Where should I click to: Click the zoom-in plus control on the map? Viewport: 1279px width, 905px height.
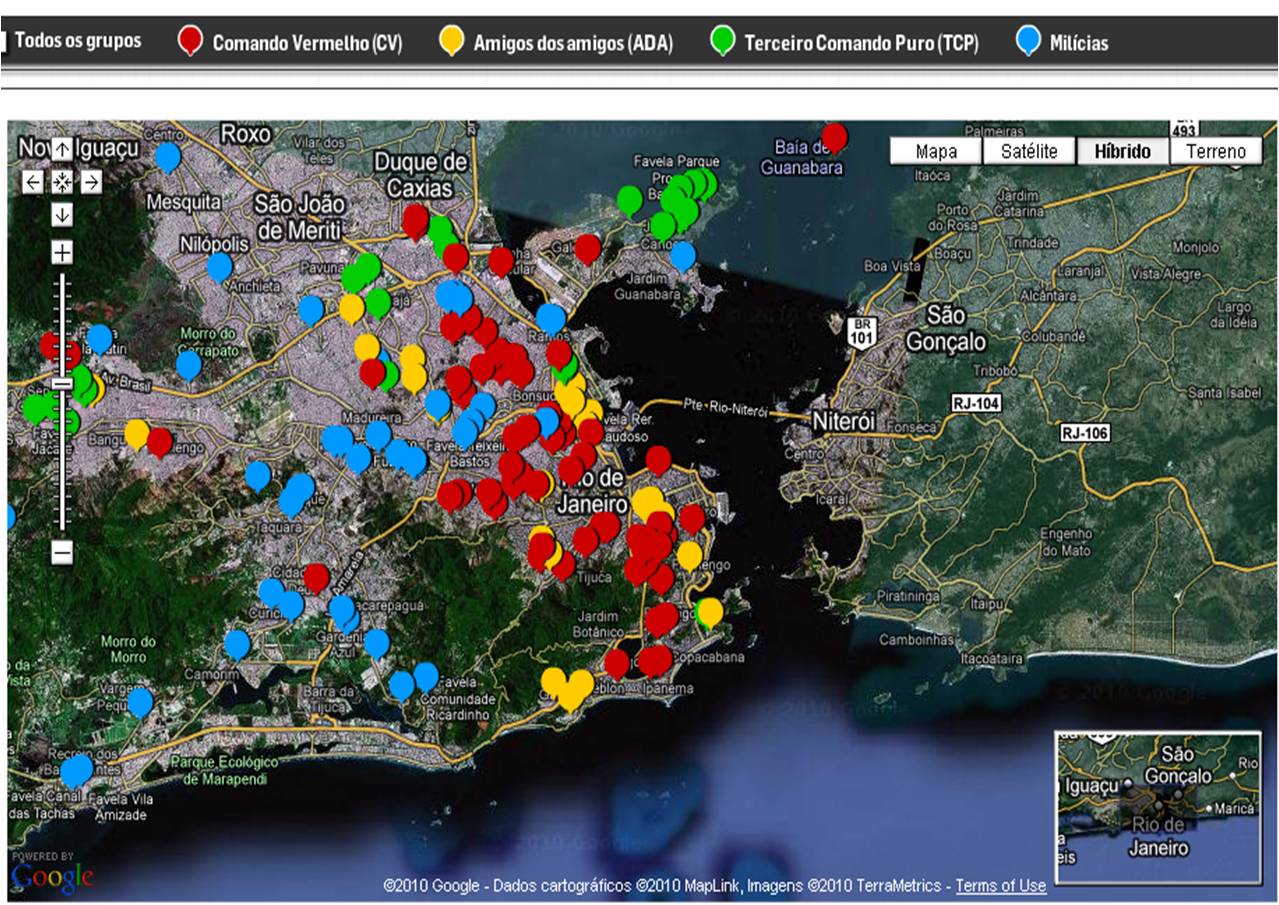coord(62,254)
